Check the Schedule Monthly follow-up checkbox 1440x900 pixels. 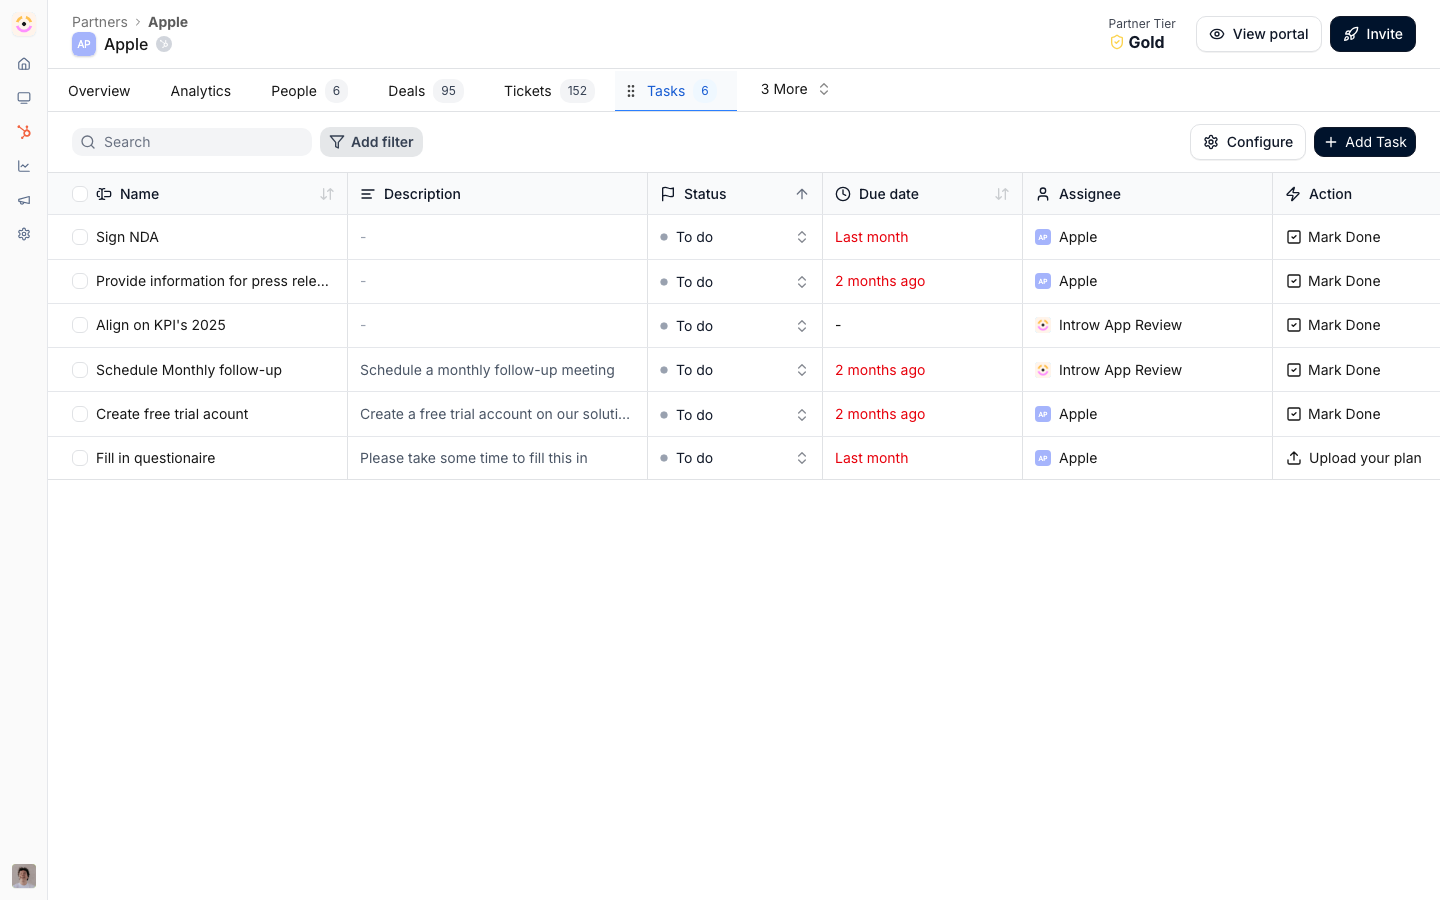[80, 370]
